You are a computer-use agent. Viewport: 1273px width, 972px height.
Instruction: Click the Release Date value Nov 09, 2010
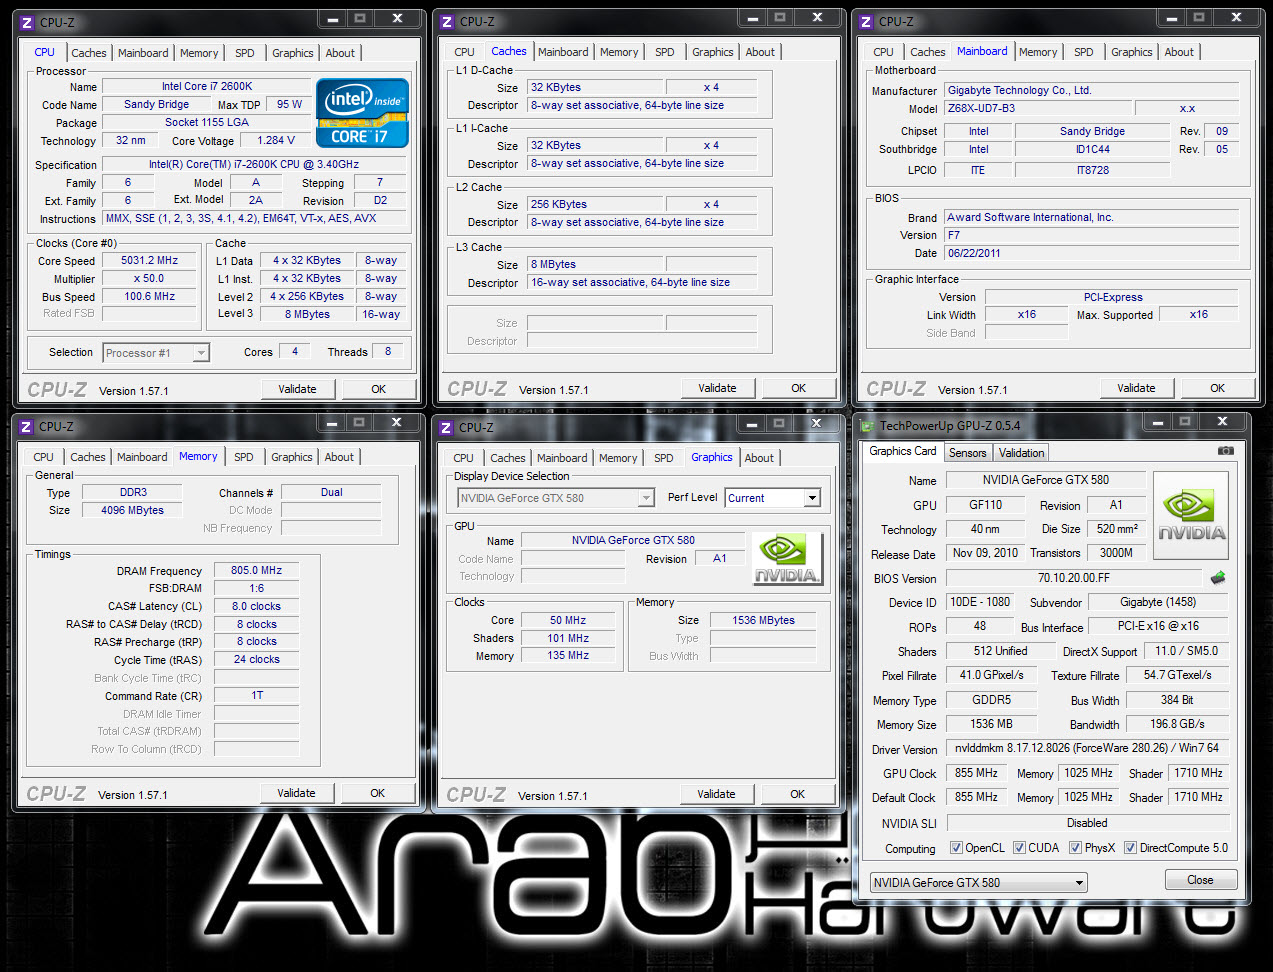tap(985, 553)
